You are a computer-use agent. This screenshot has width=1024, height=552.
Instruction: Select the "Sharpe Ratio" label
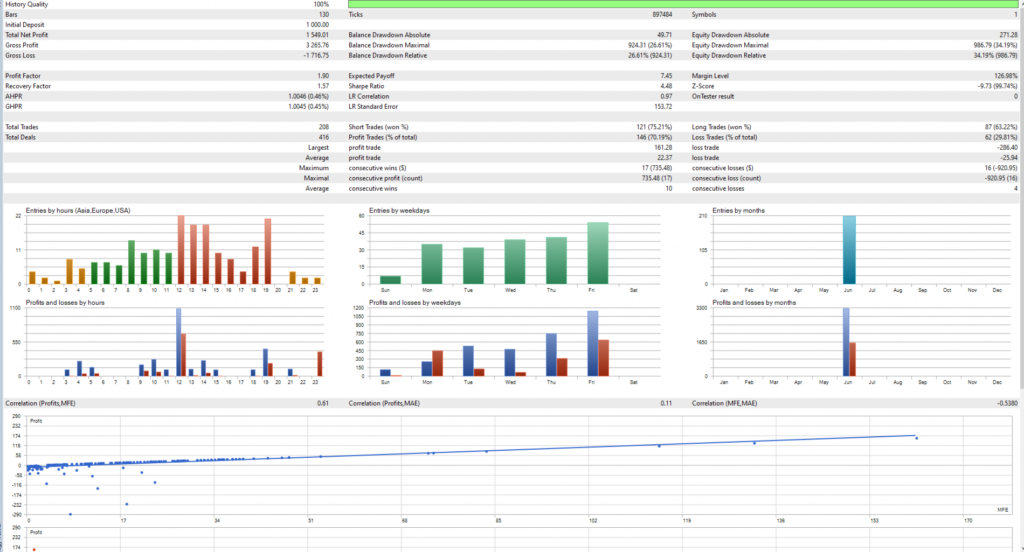click(x=366, y=86)
